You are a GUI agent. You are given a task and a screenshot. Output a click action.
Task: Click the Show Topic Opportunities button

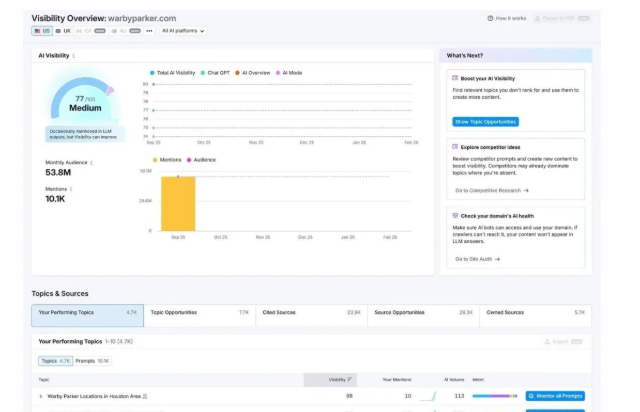coord(485,122)
